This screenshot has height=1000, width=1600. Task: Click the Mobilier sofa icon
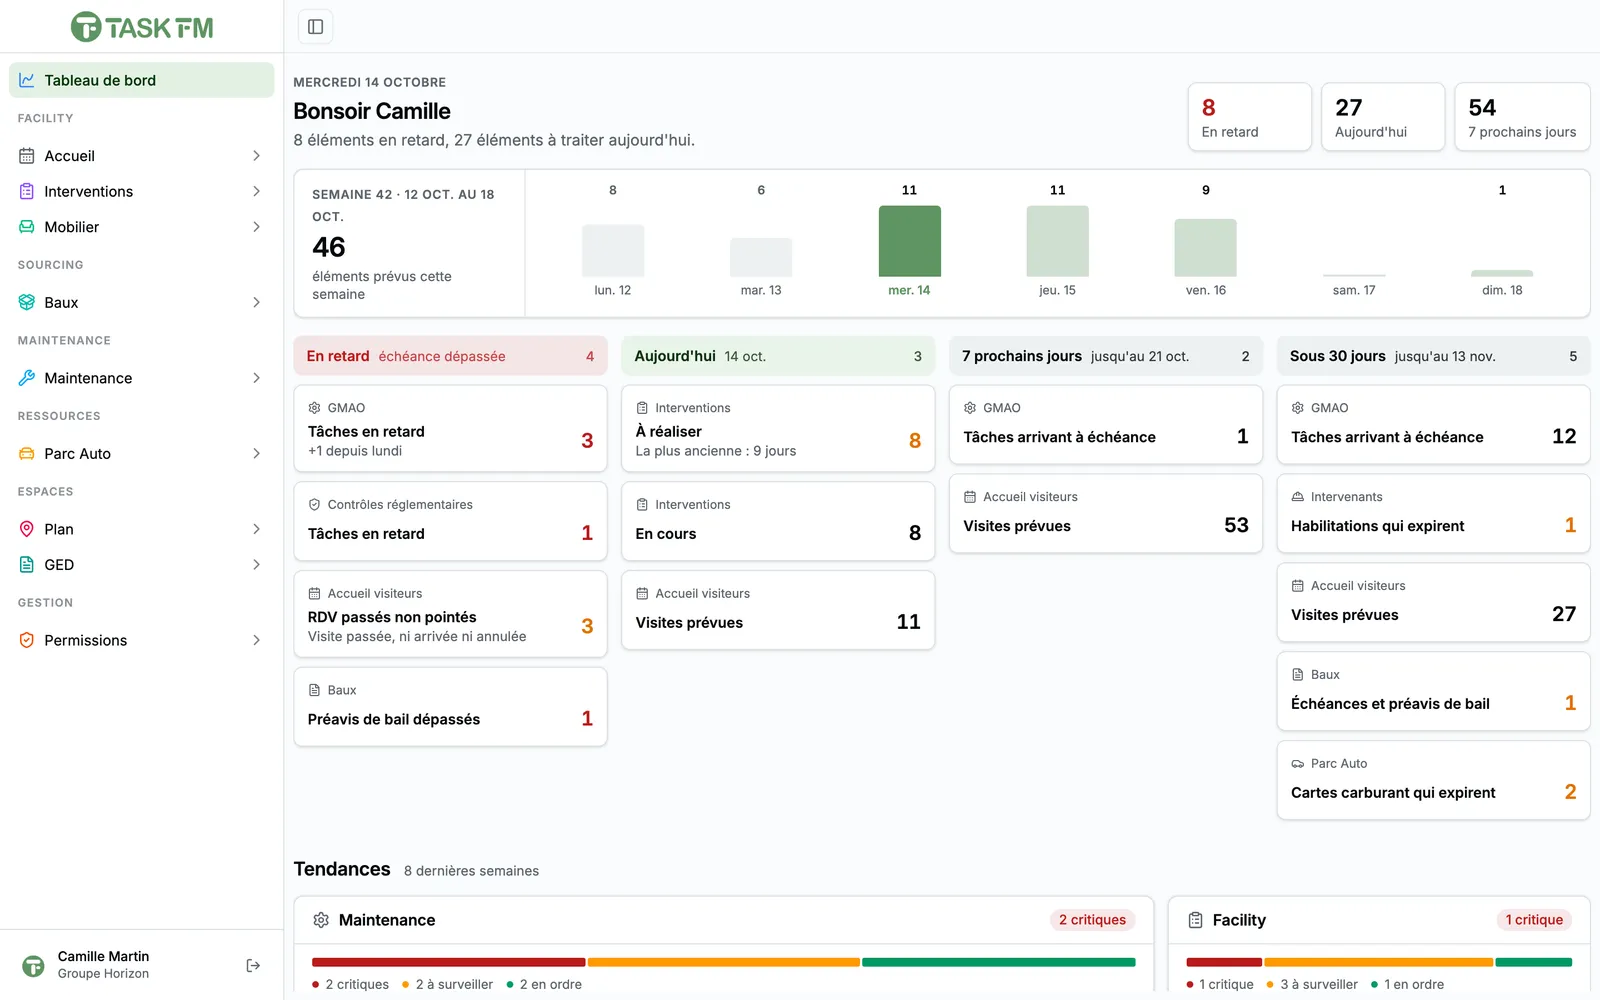click(27, 227)
